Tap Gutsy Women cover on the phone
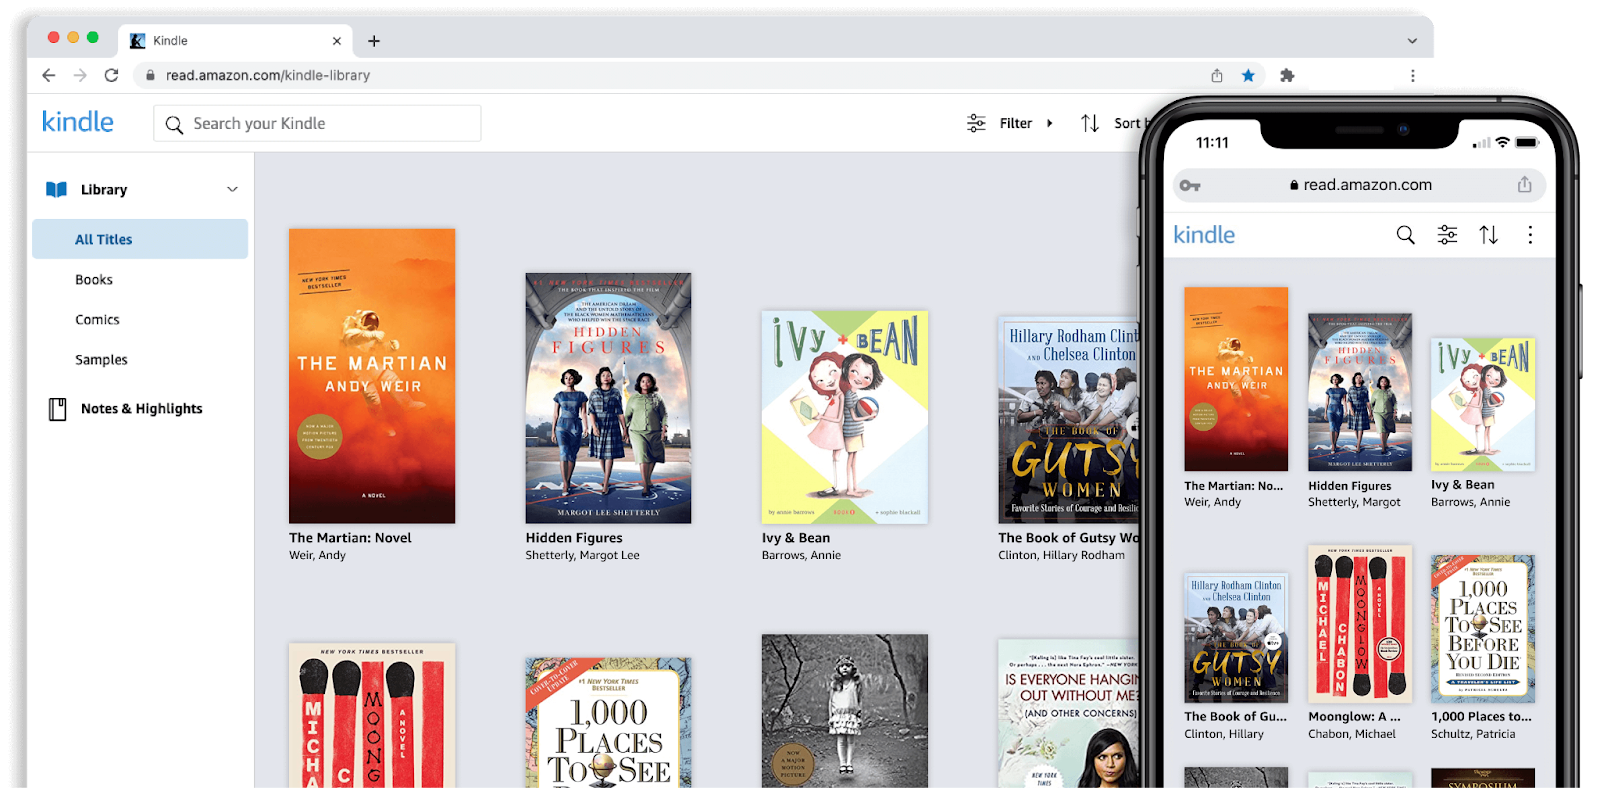This screenshot has width=1600, height=788. pos(1236,638)
